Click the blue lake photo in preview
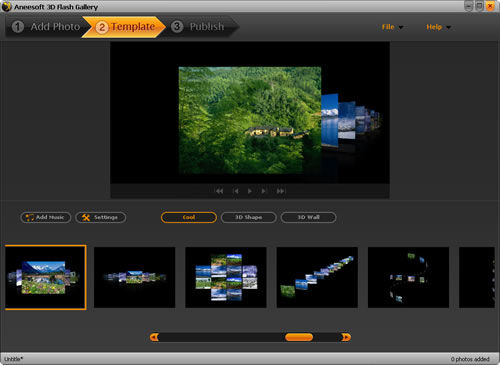500x365 pixels. point(330,120)
